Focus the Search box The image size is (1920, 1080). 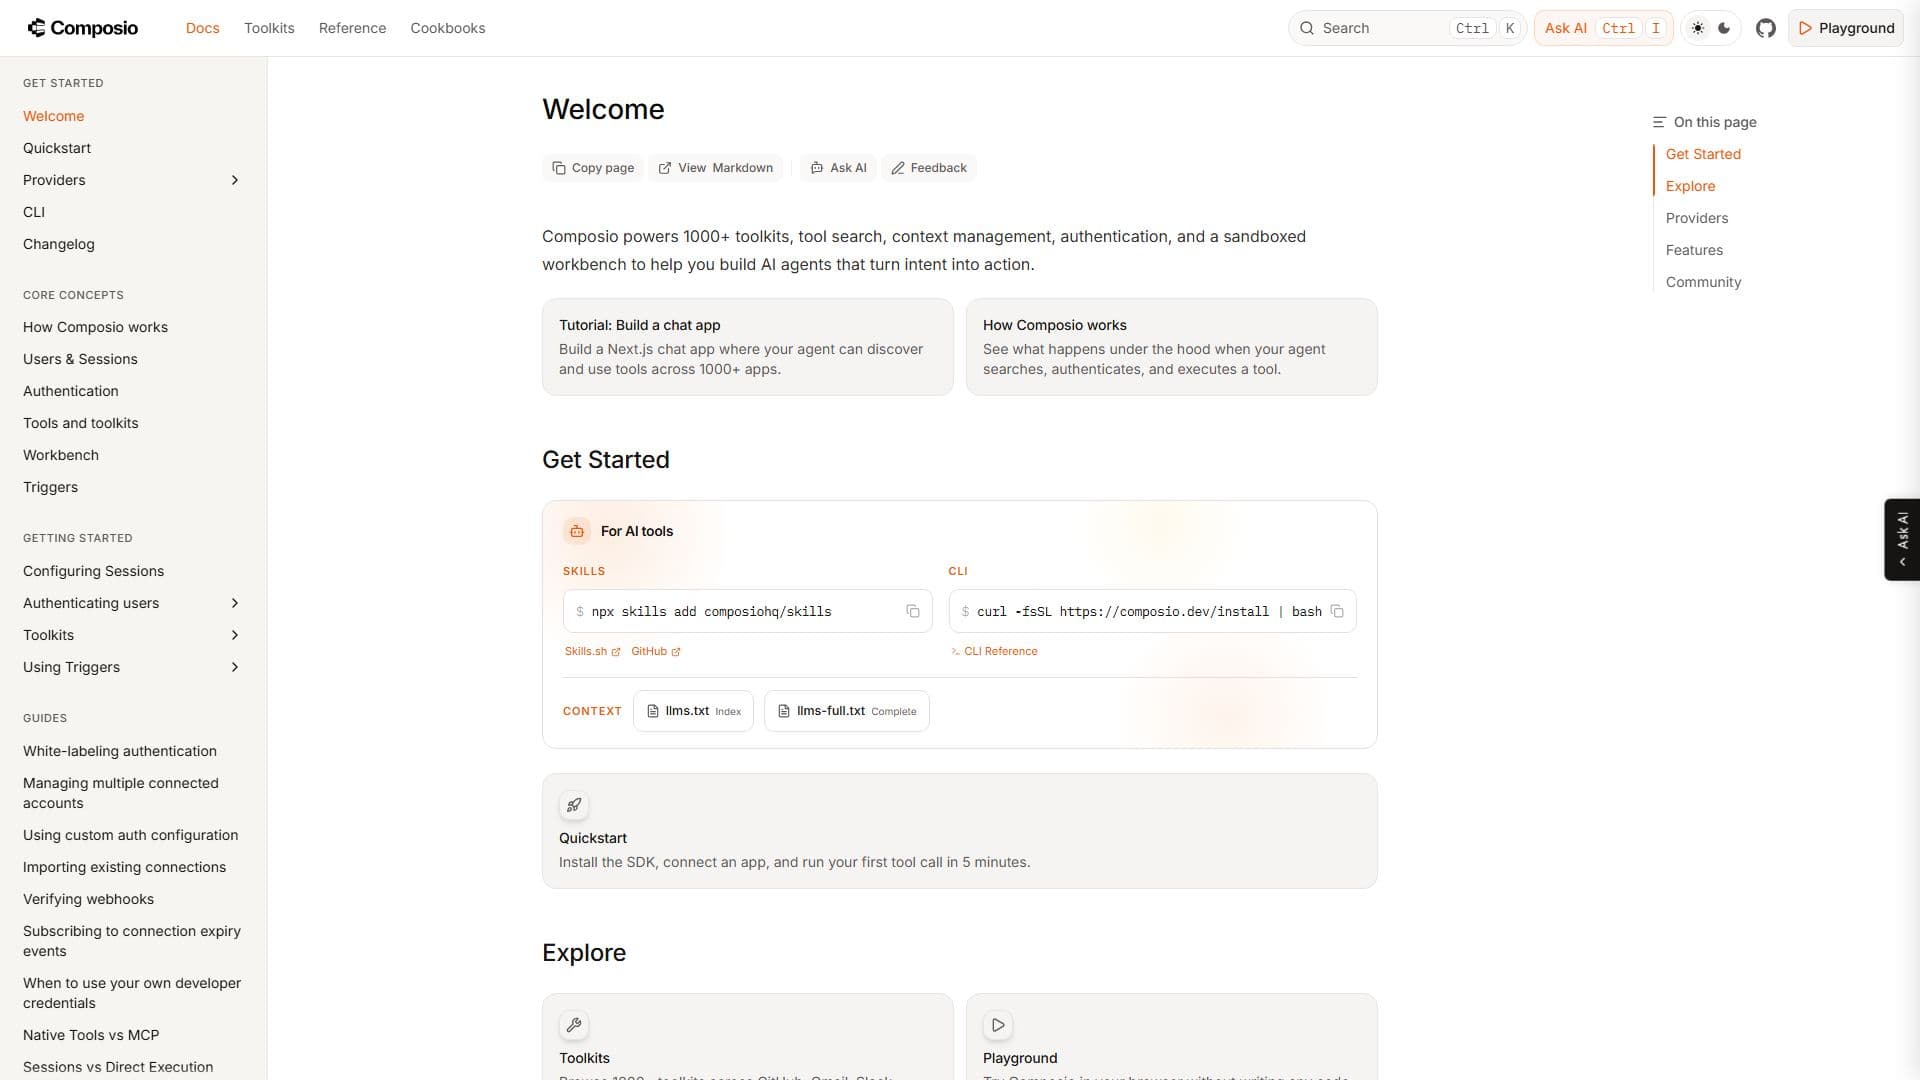1406,28
